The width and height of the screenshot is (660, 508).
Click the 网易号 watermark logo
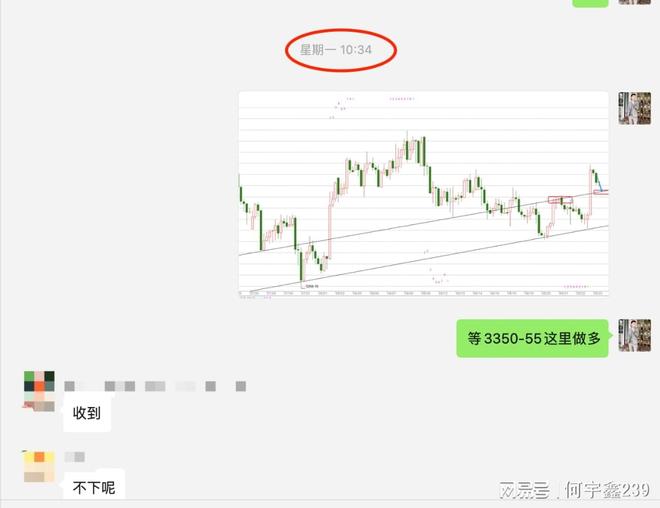click(526, 490)
